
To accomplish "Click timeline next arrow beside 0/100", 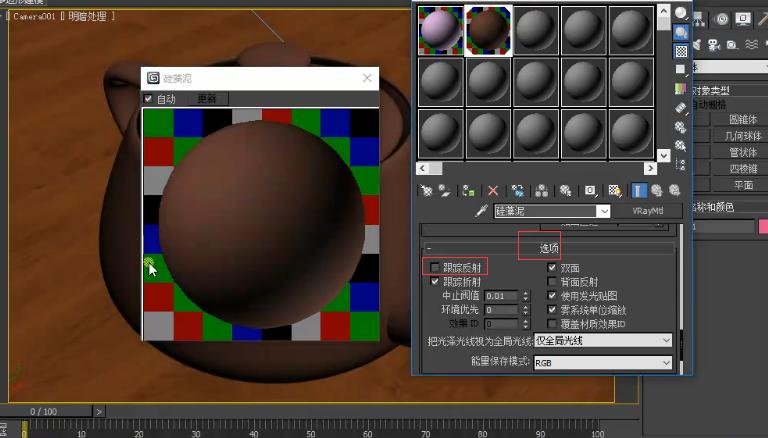I will (x=99, y=412).
